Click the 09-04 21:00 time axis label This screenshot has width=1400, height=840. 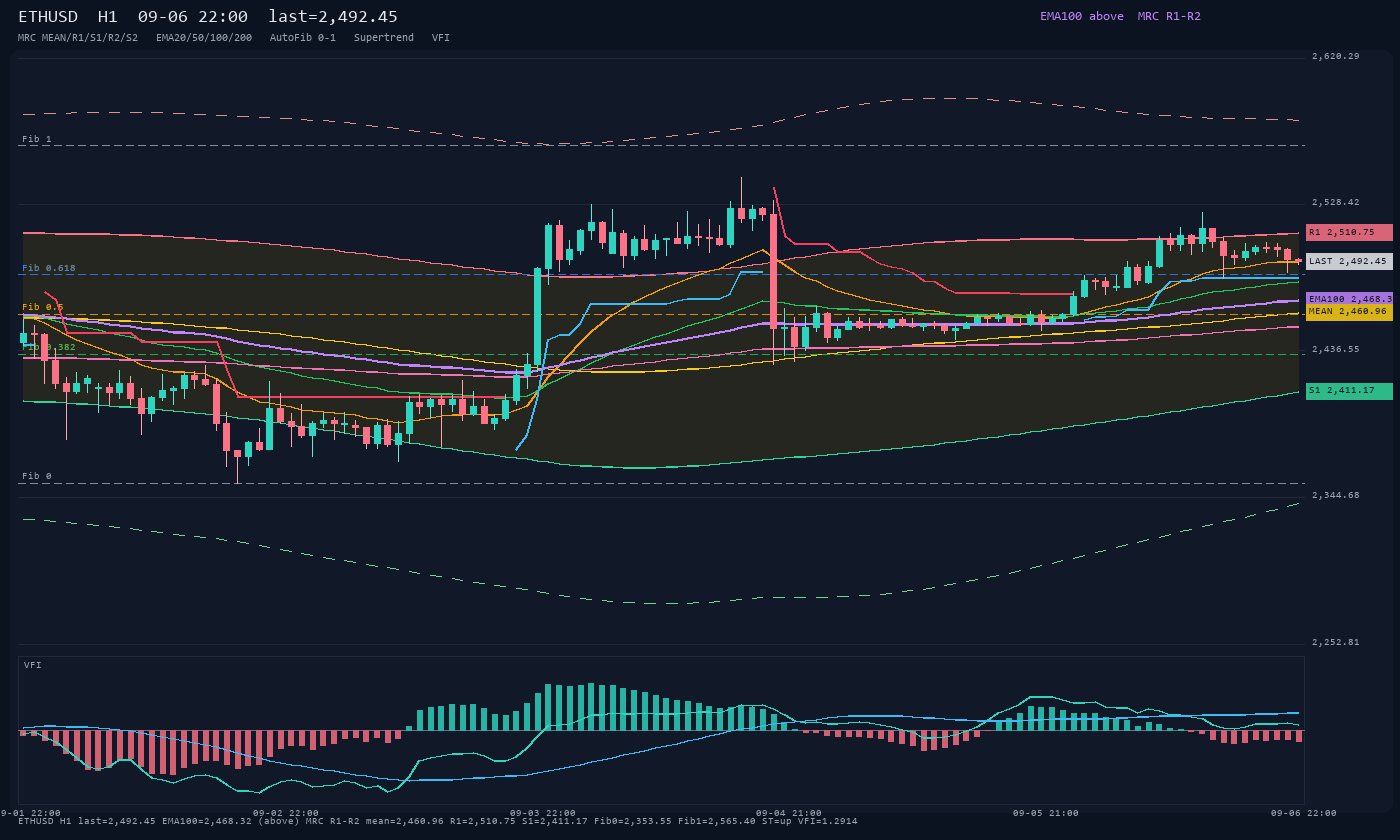pyautogui.click(x=789, y=813)
